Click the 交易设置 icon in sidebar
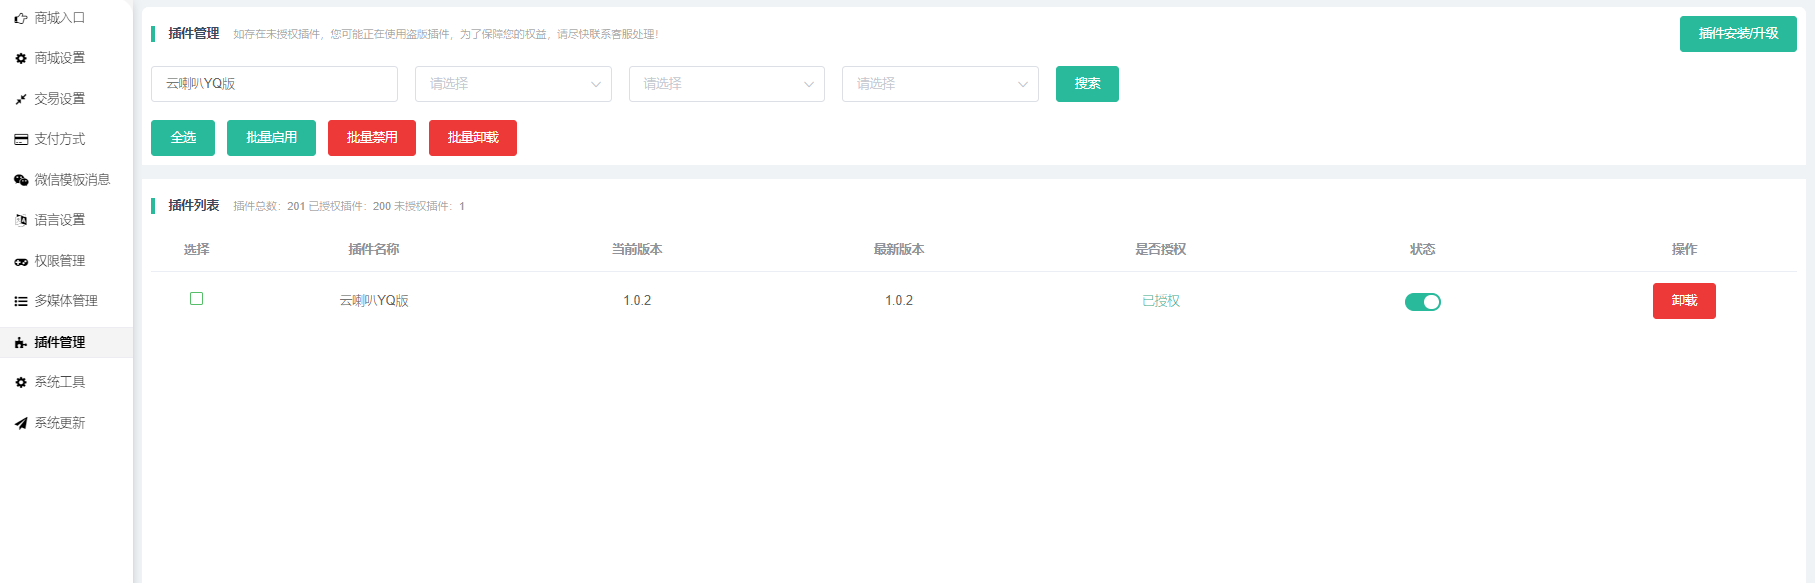The width and height of the screenshot is (1815, 583). pos(21,99)
